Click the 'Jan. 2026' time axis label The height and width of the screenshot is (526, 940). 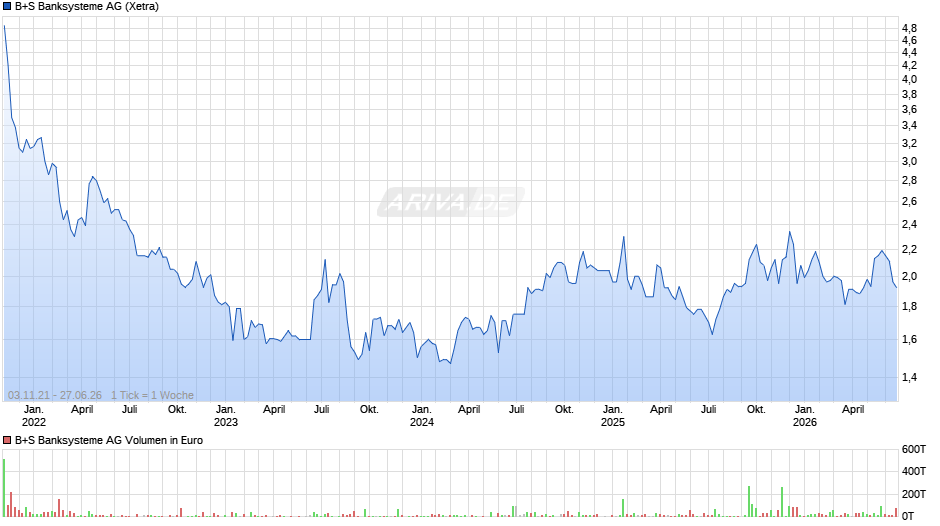[805, 416]
